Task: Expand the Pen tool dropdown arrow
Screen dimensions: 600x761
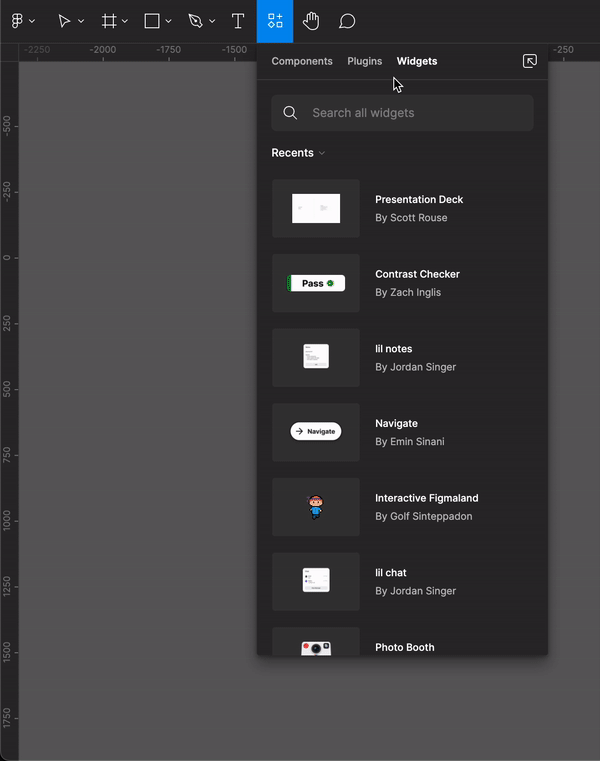Action: coord(212,21)
